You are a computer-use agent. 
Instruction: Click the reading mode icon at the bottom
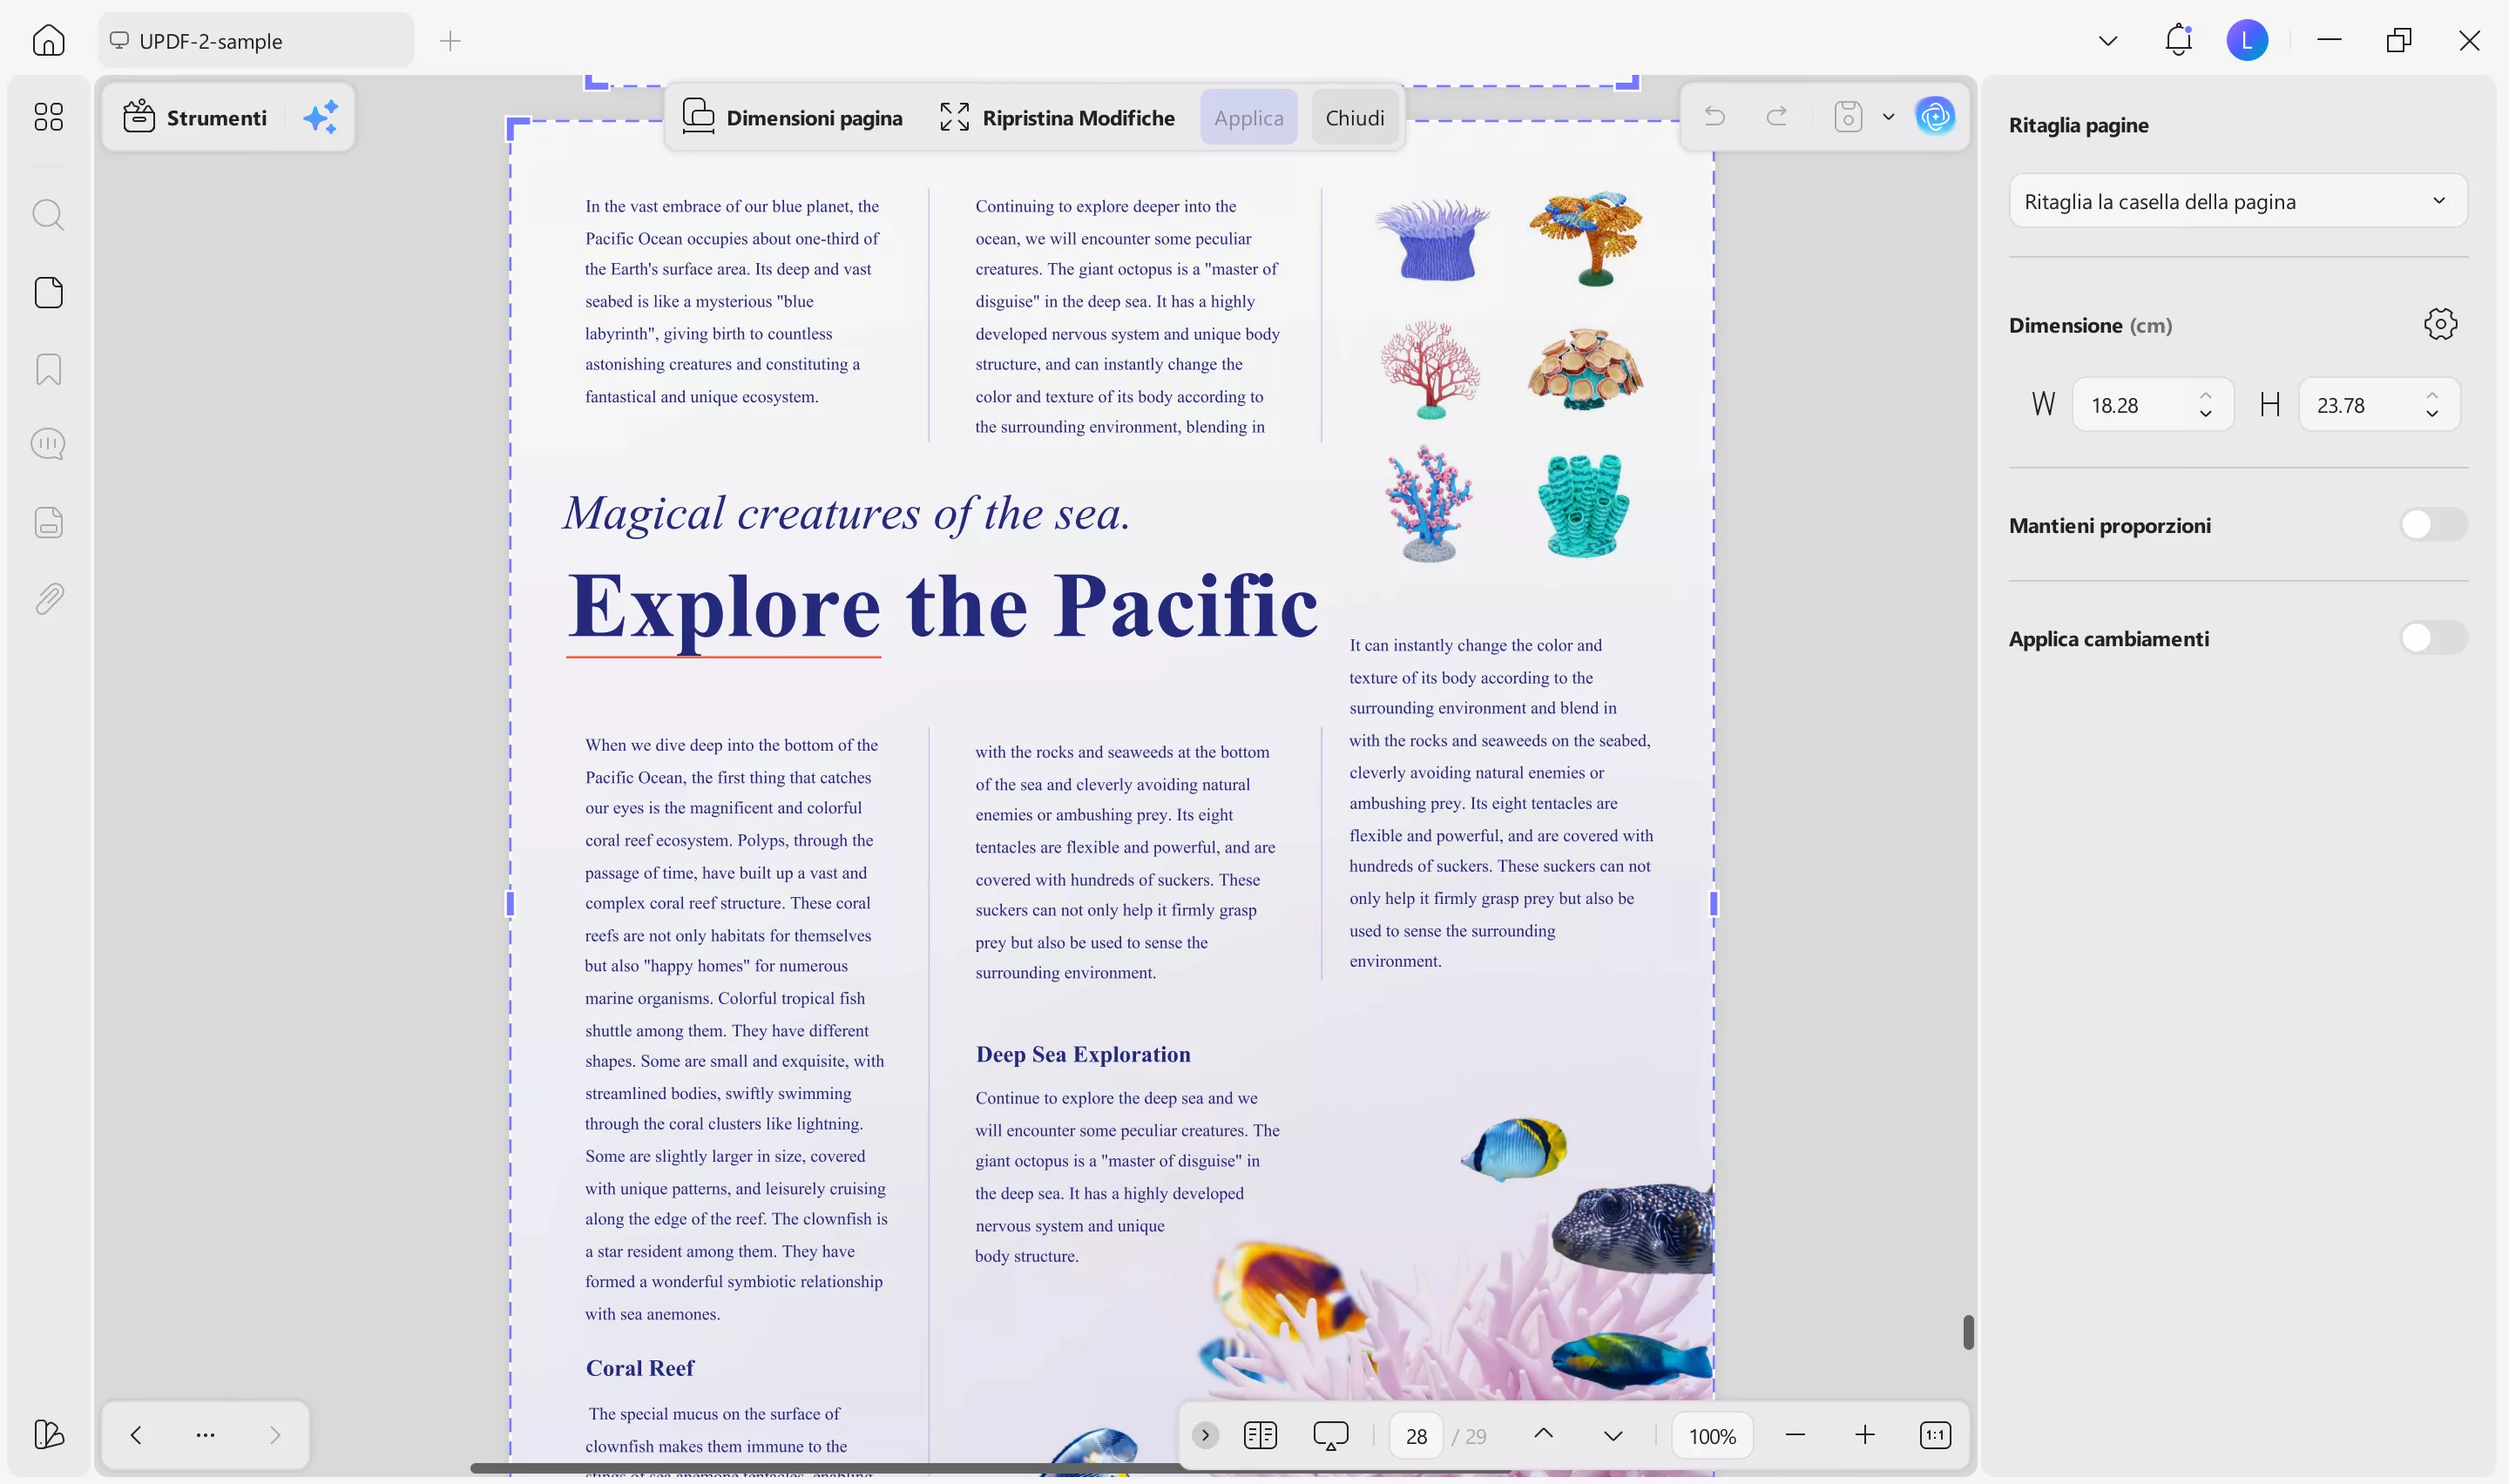coord(1260,1434)
